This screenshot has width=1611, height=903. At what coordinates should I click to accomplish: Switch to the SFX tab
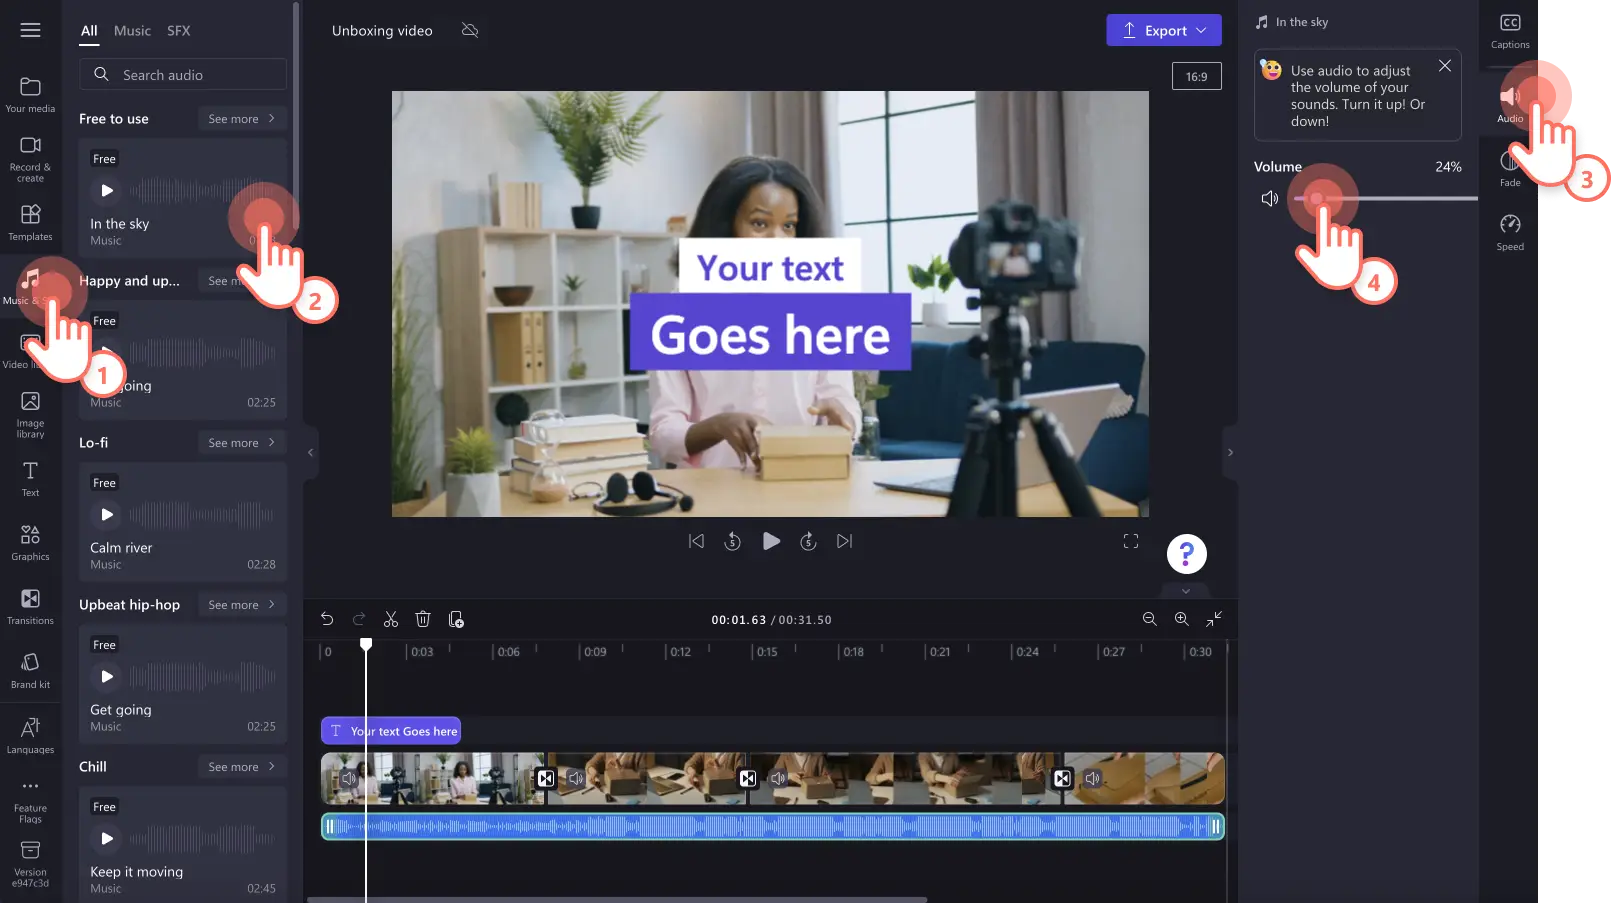pos(179,31)
